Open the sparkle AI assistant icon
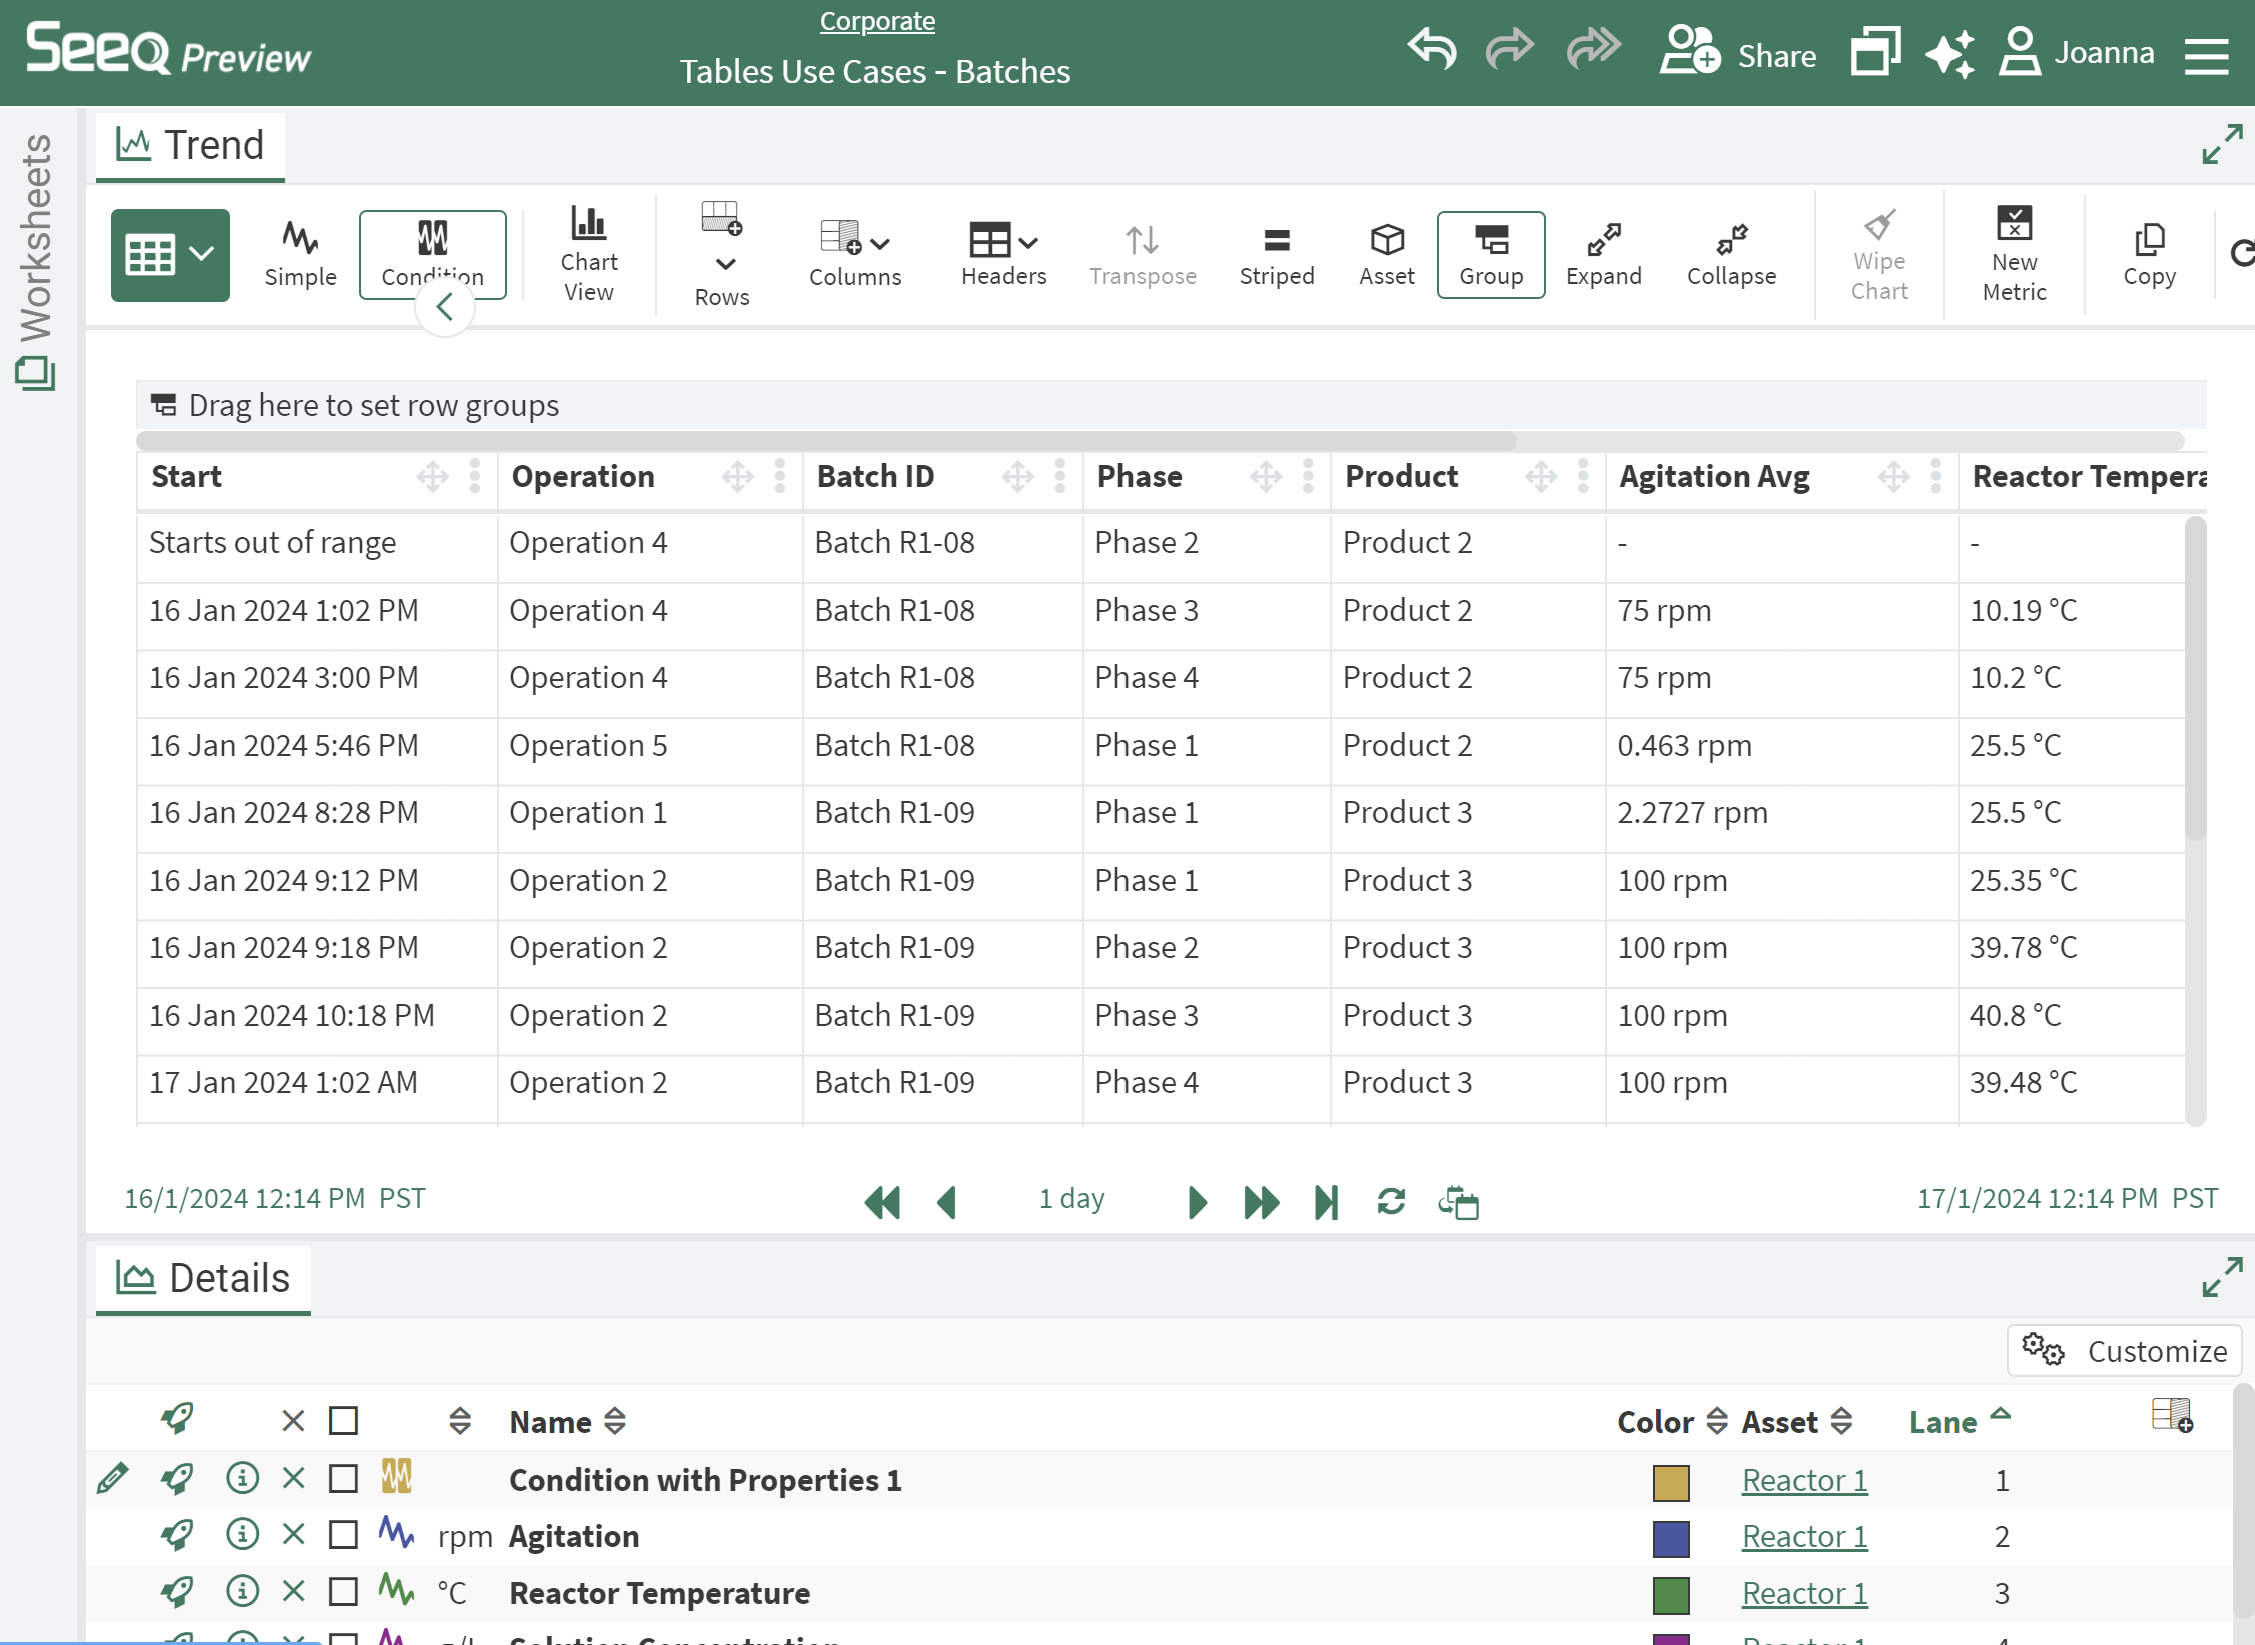2255x1645 pixels. tap(1950, 52)
